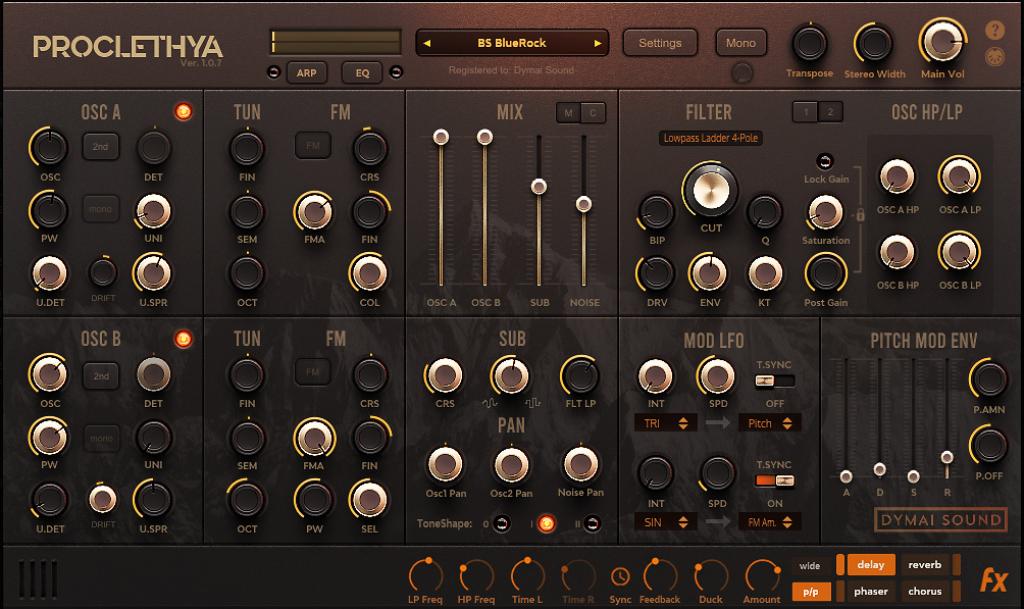The height and width of the screenshot is (609, 1024).
Task: Click the OSC A FM button
Action: click(313, 145)
